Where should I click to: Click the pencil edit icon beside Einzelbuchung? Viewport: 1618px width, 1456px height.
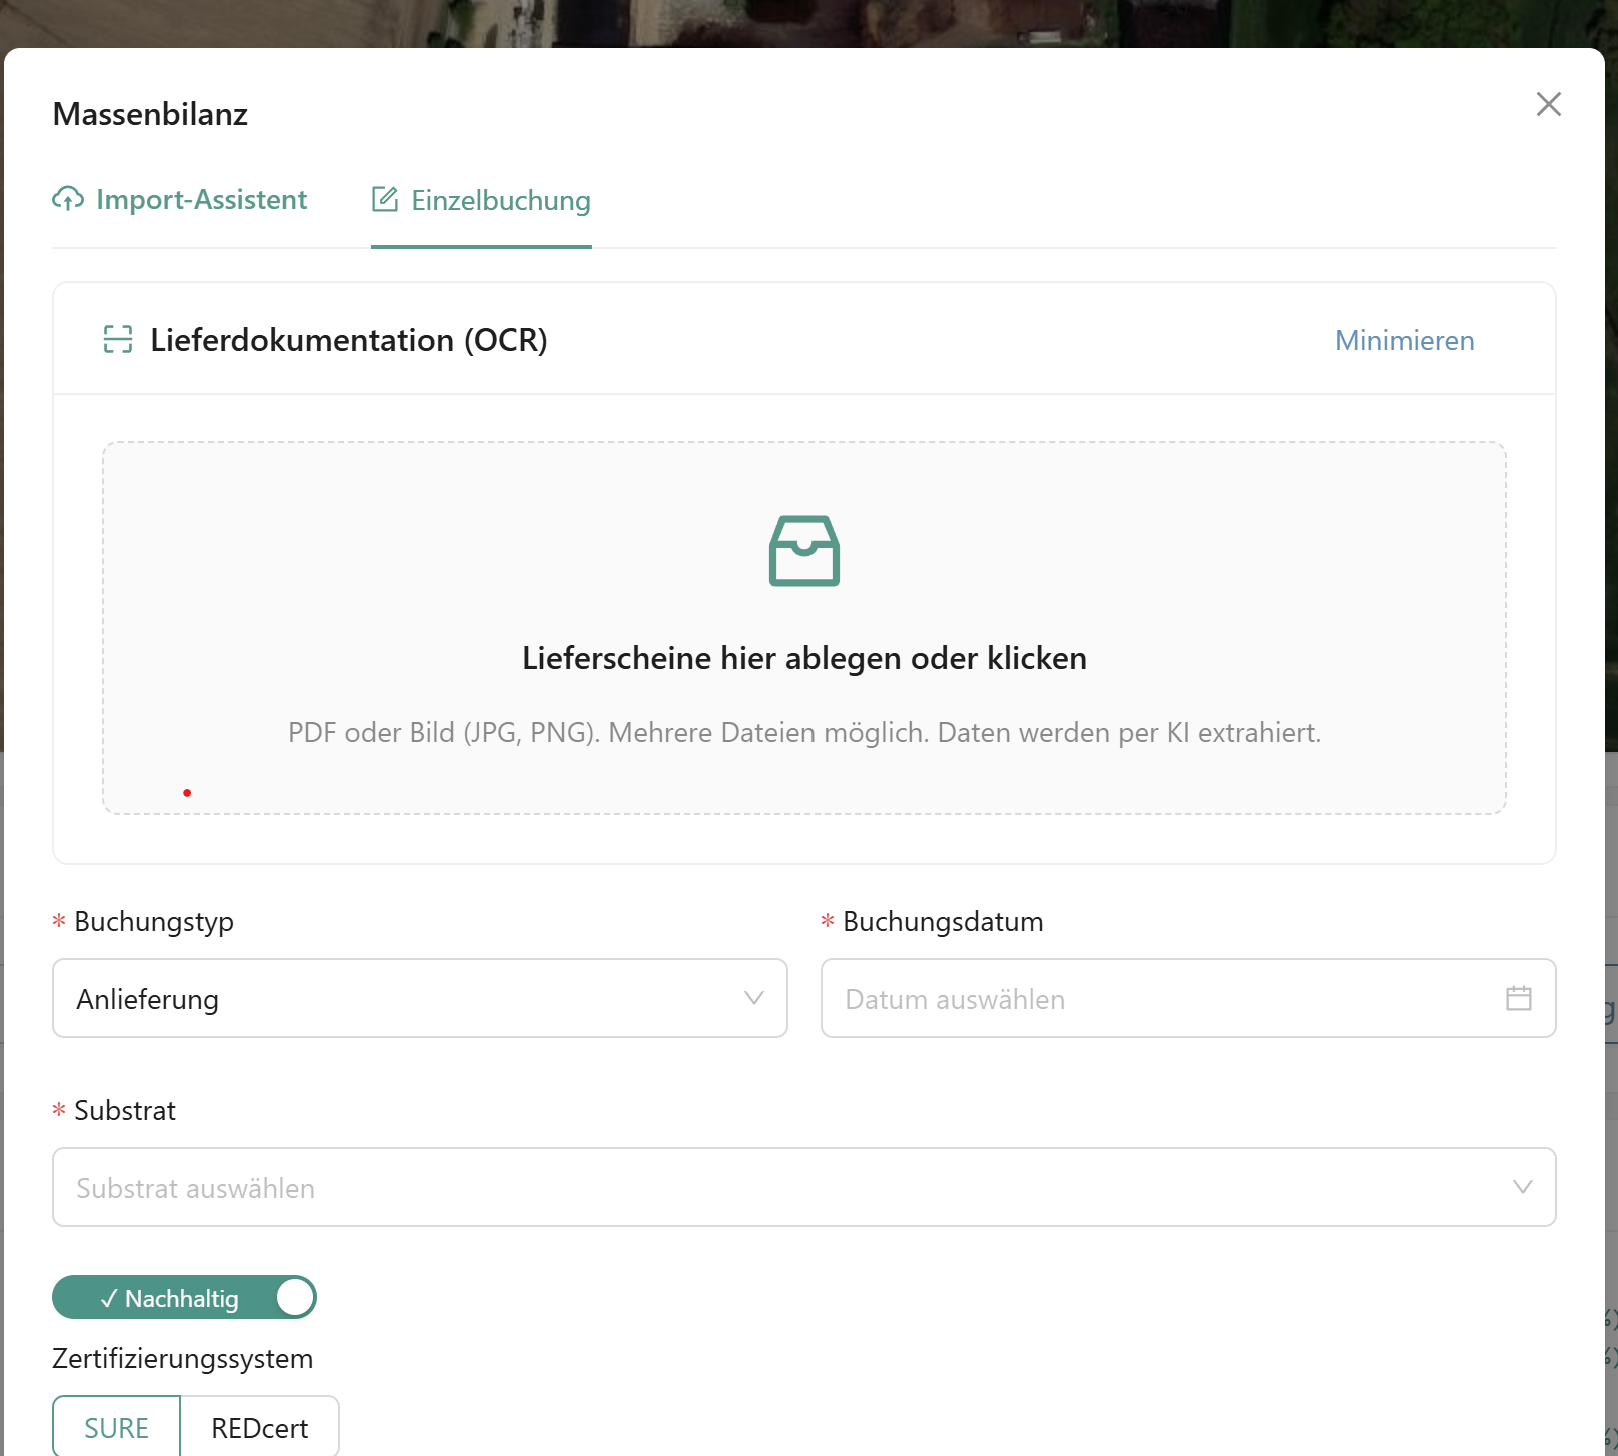[385, 199]
